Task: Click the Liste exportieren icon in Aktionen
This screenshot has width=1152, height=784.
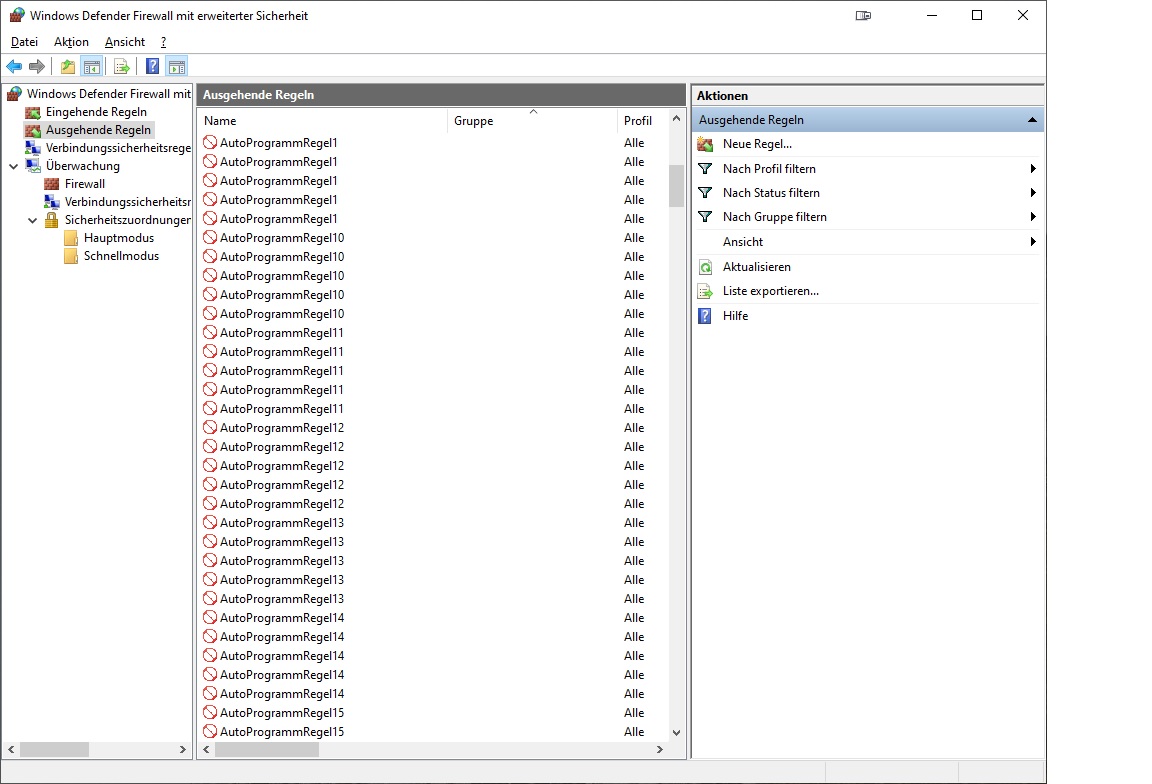Action: click(x=705, y=292)
